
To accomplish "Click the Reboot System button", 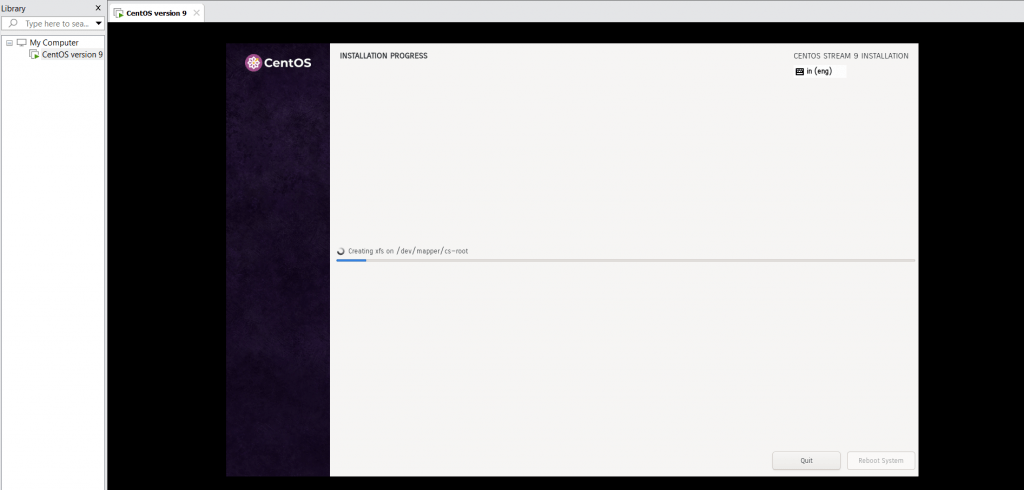I will point(881,461).
